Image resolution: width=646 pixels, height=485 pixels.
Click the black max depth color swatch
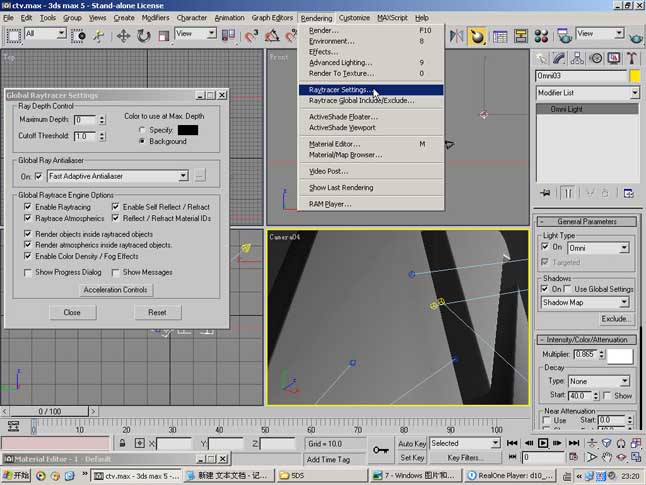[188, 130]
